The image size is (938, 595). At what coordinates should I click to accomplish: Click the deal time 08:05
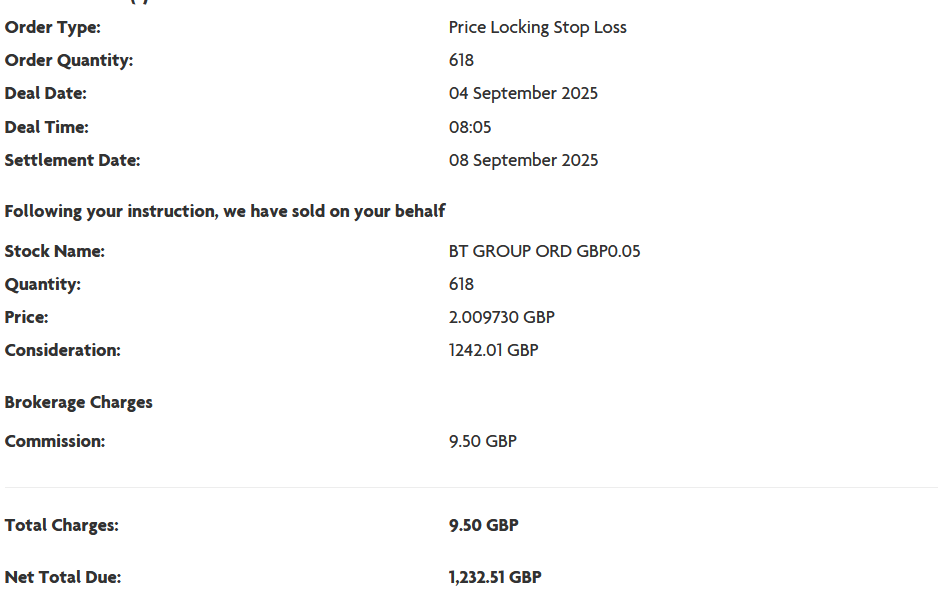click(x=470, y=127)
